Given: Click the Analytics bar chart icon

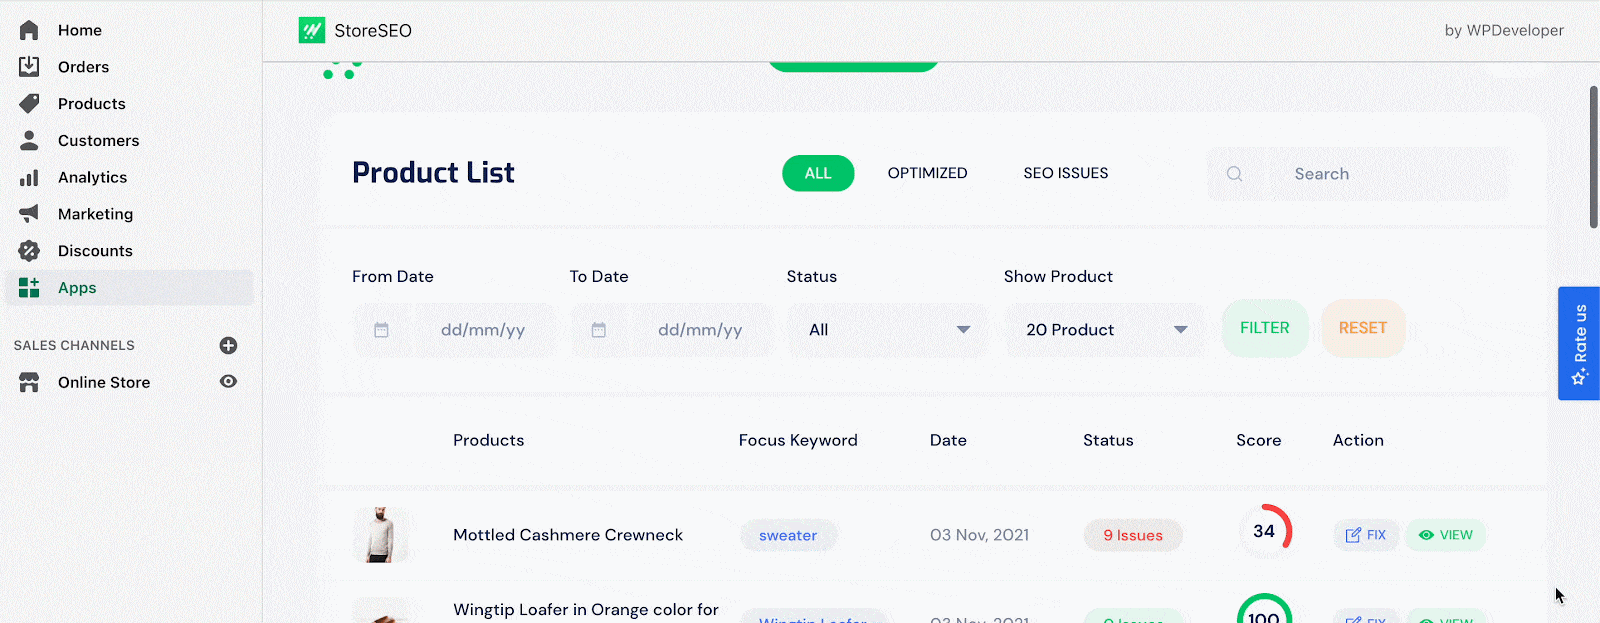Looking at the screenshot, I should click(x=29, y=177).
